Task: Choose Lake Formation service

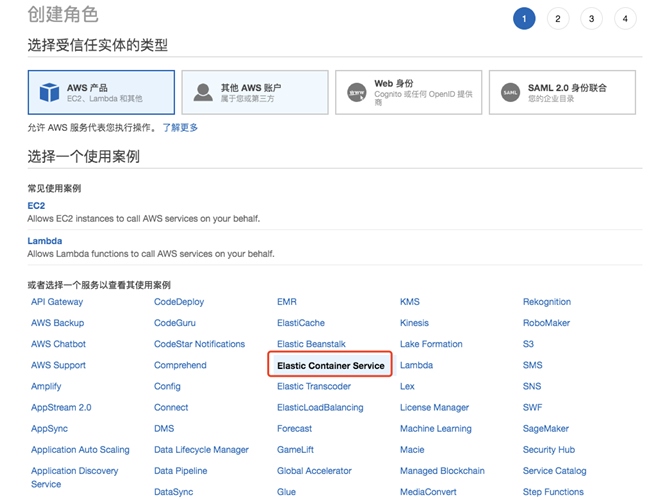Action: pyautogui.click(x=431, y=344)
